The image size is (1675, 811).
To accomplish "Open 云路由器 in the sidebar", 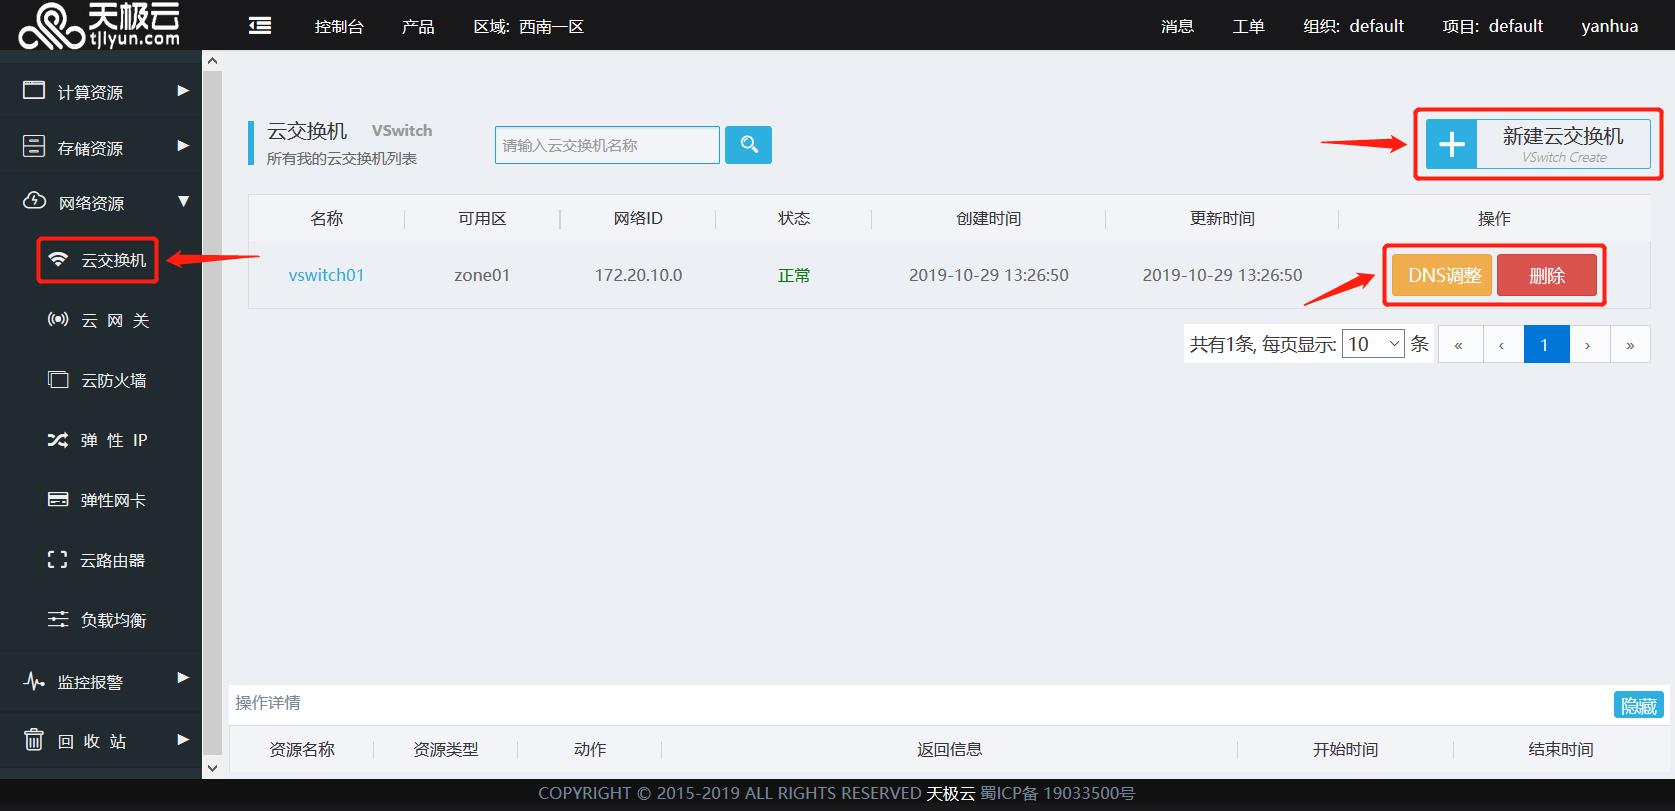I will coord(100,560).
